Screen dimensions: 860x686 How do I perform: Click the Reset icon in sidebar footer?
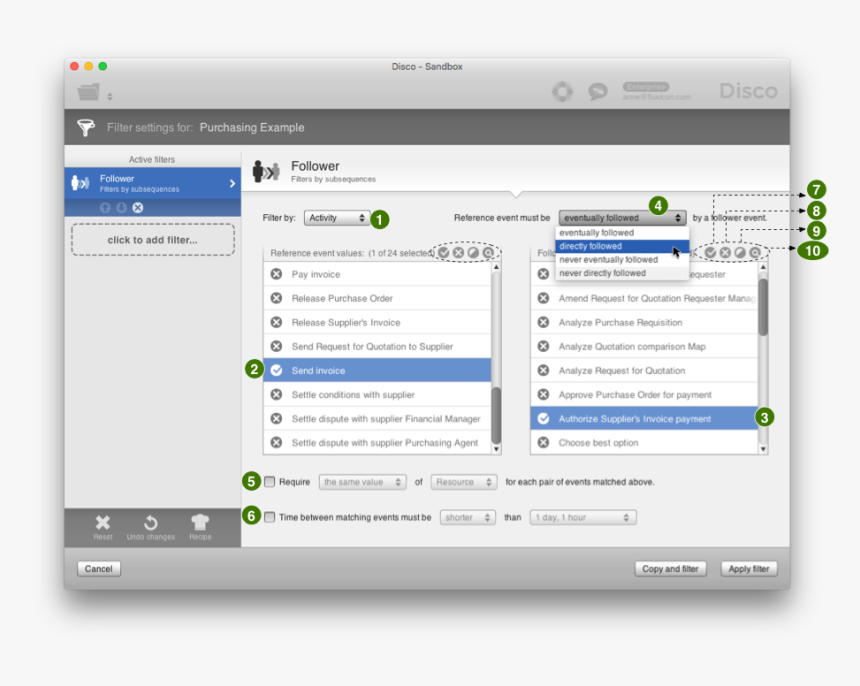tap(103, 524)
